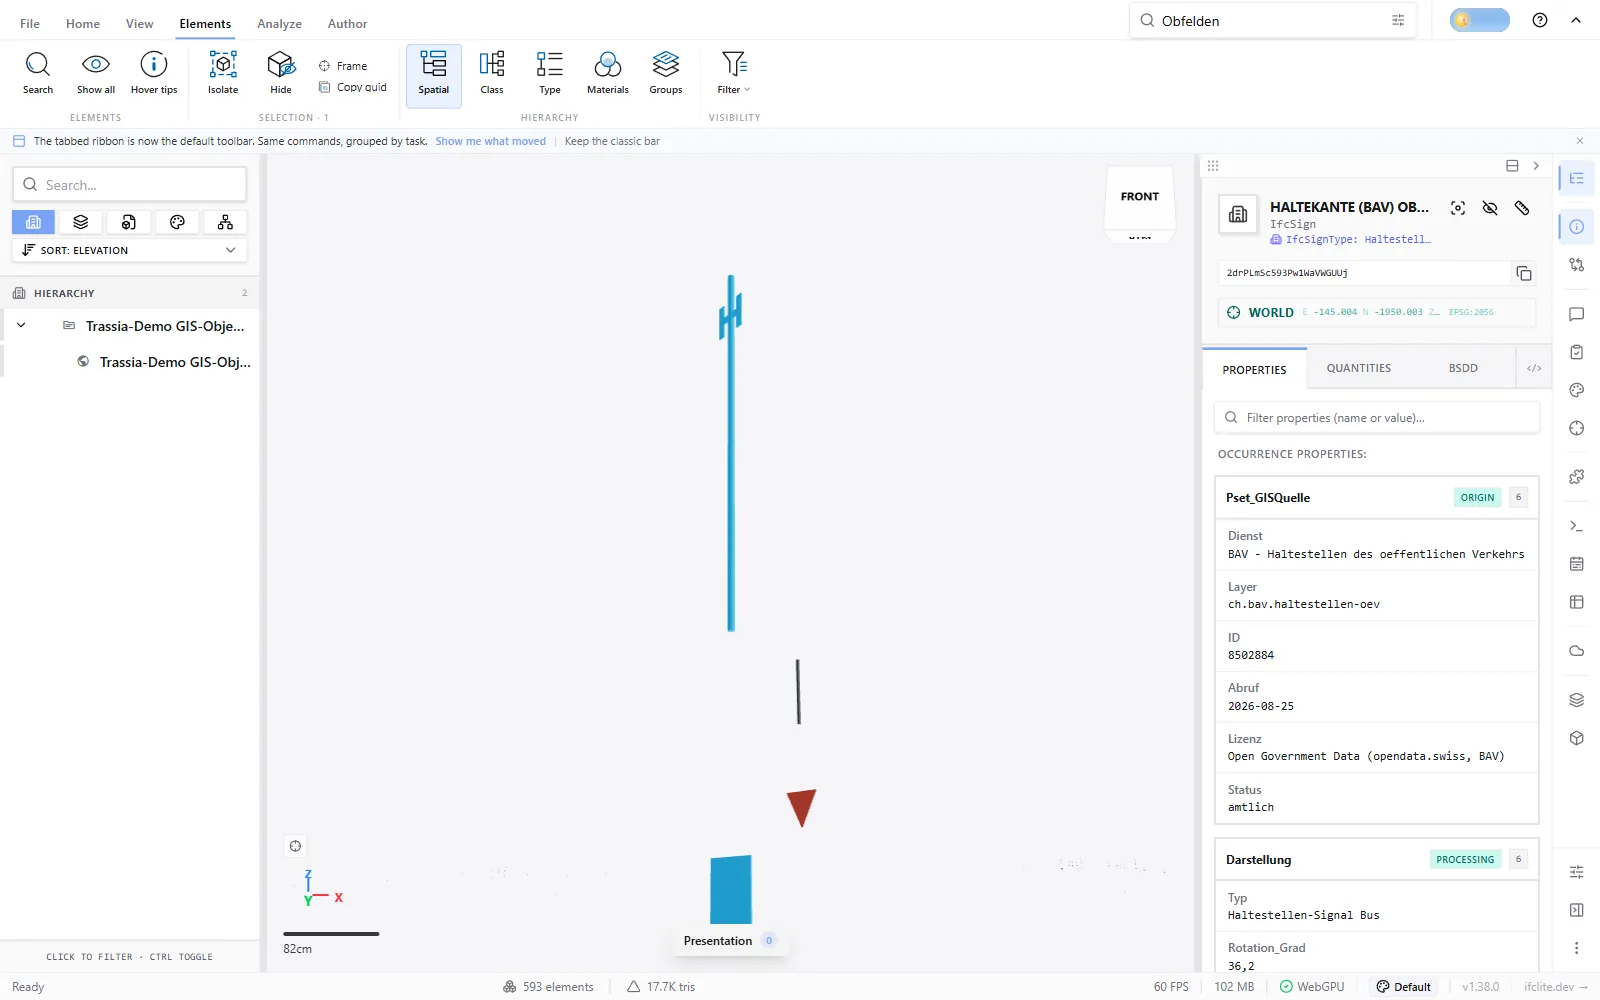The width and height of the screenshot is (1600, 1000).
Task: Switch hierarchy to Type view
Action: pos(550,74)
